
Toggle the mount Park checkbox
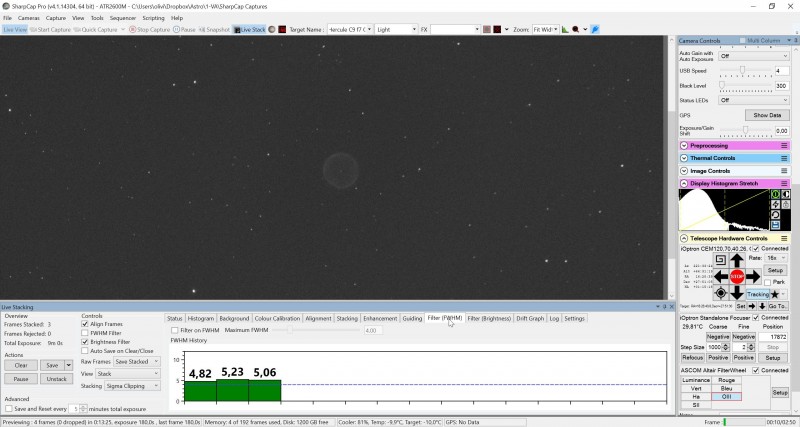pyautogui.click(x=767, y=282)
